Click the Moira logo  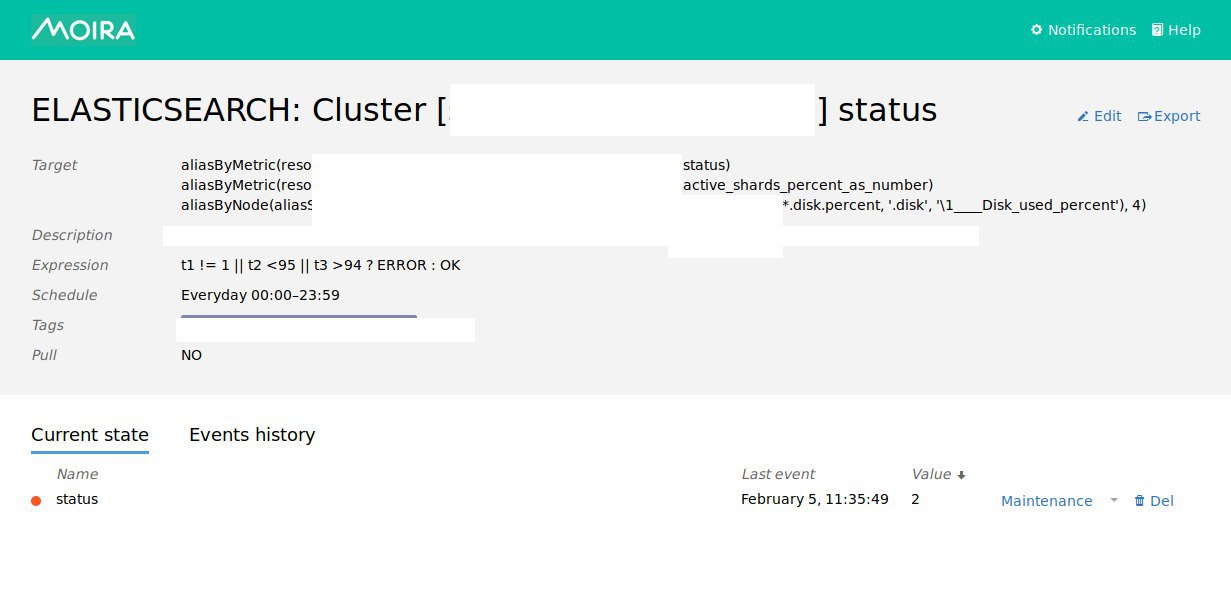[83, 29]
